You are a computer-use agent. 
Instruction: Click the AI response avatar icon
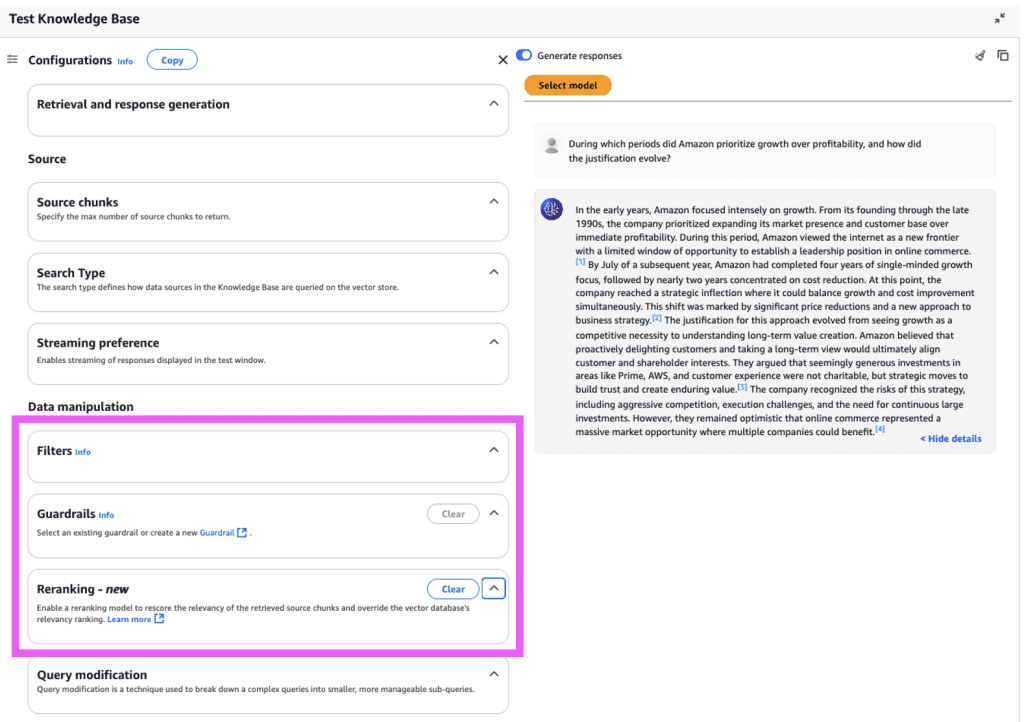[x=551, y=209]
